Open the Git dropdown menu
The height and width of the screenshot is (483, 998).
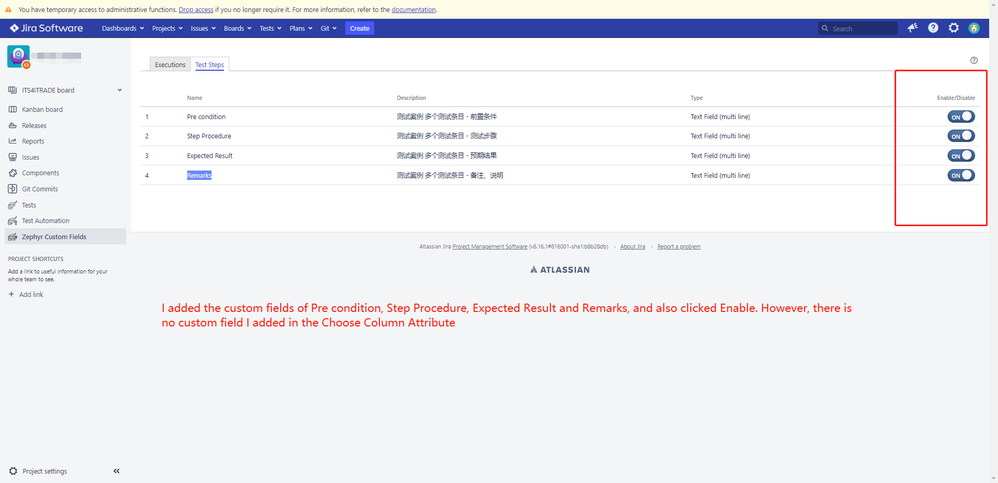tap(328, 29)
